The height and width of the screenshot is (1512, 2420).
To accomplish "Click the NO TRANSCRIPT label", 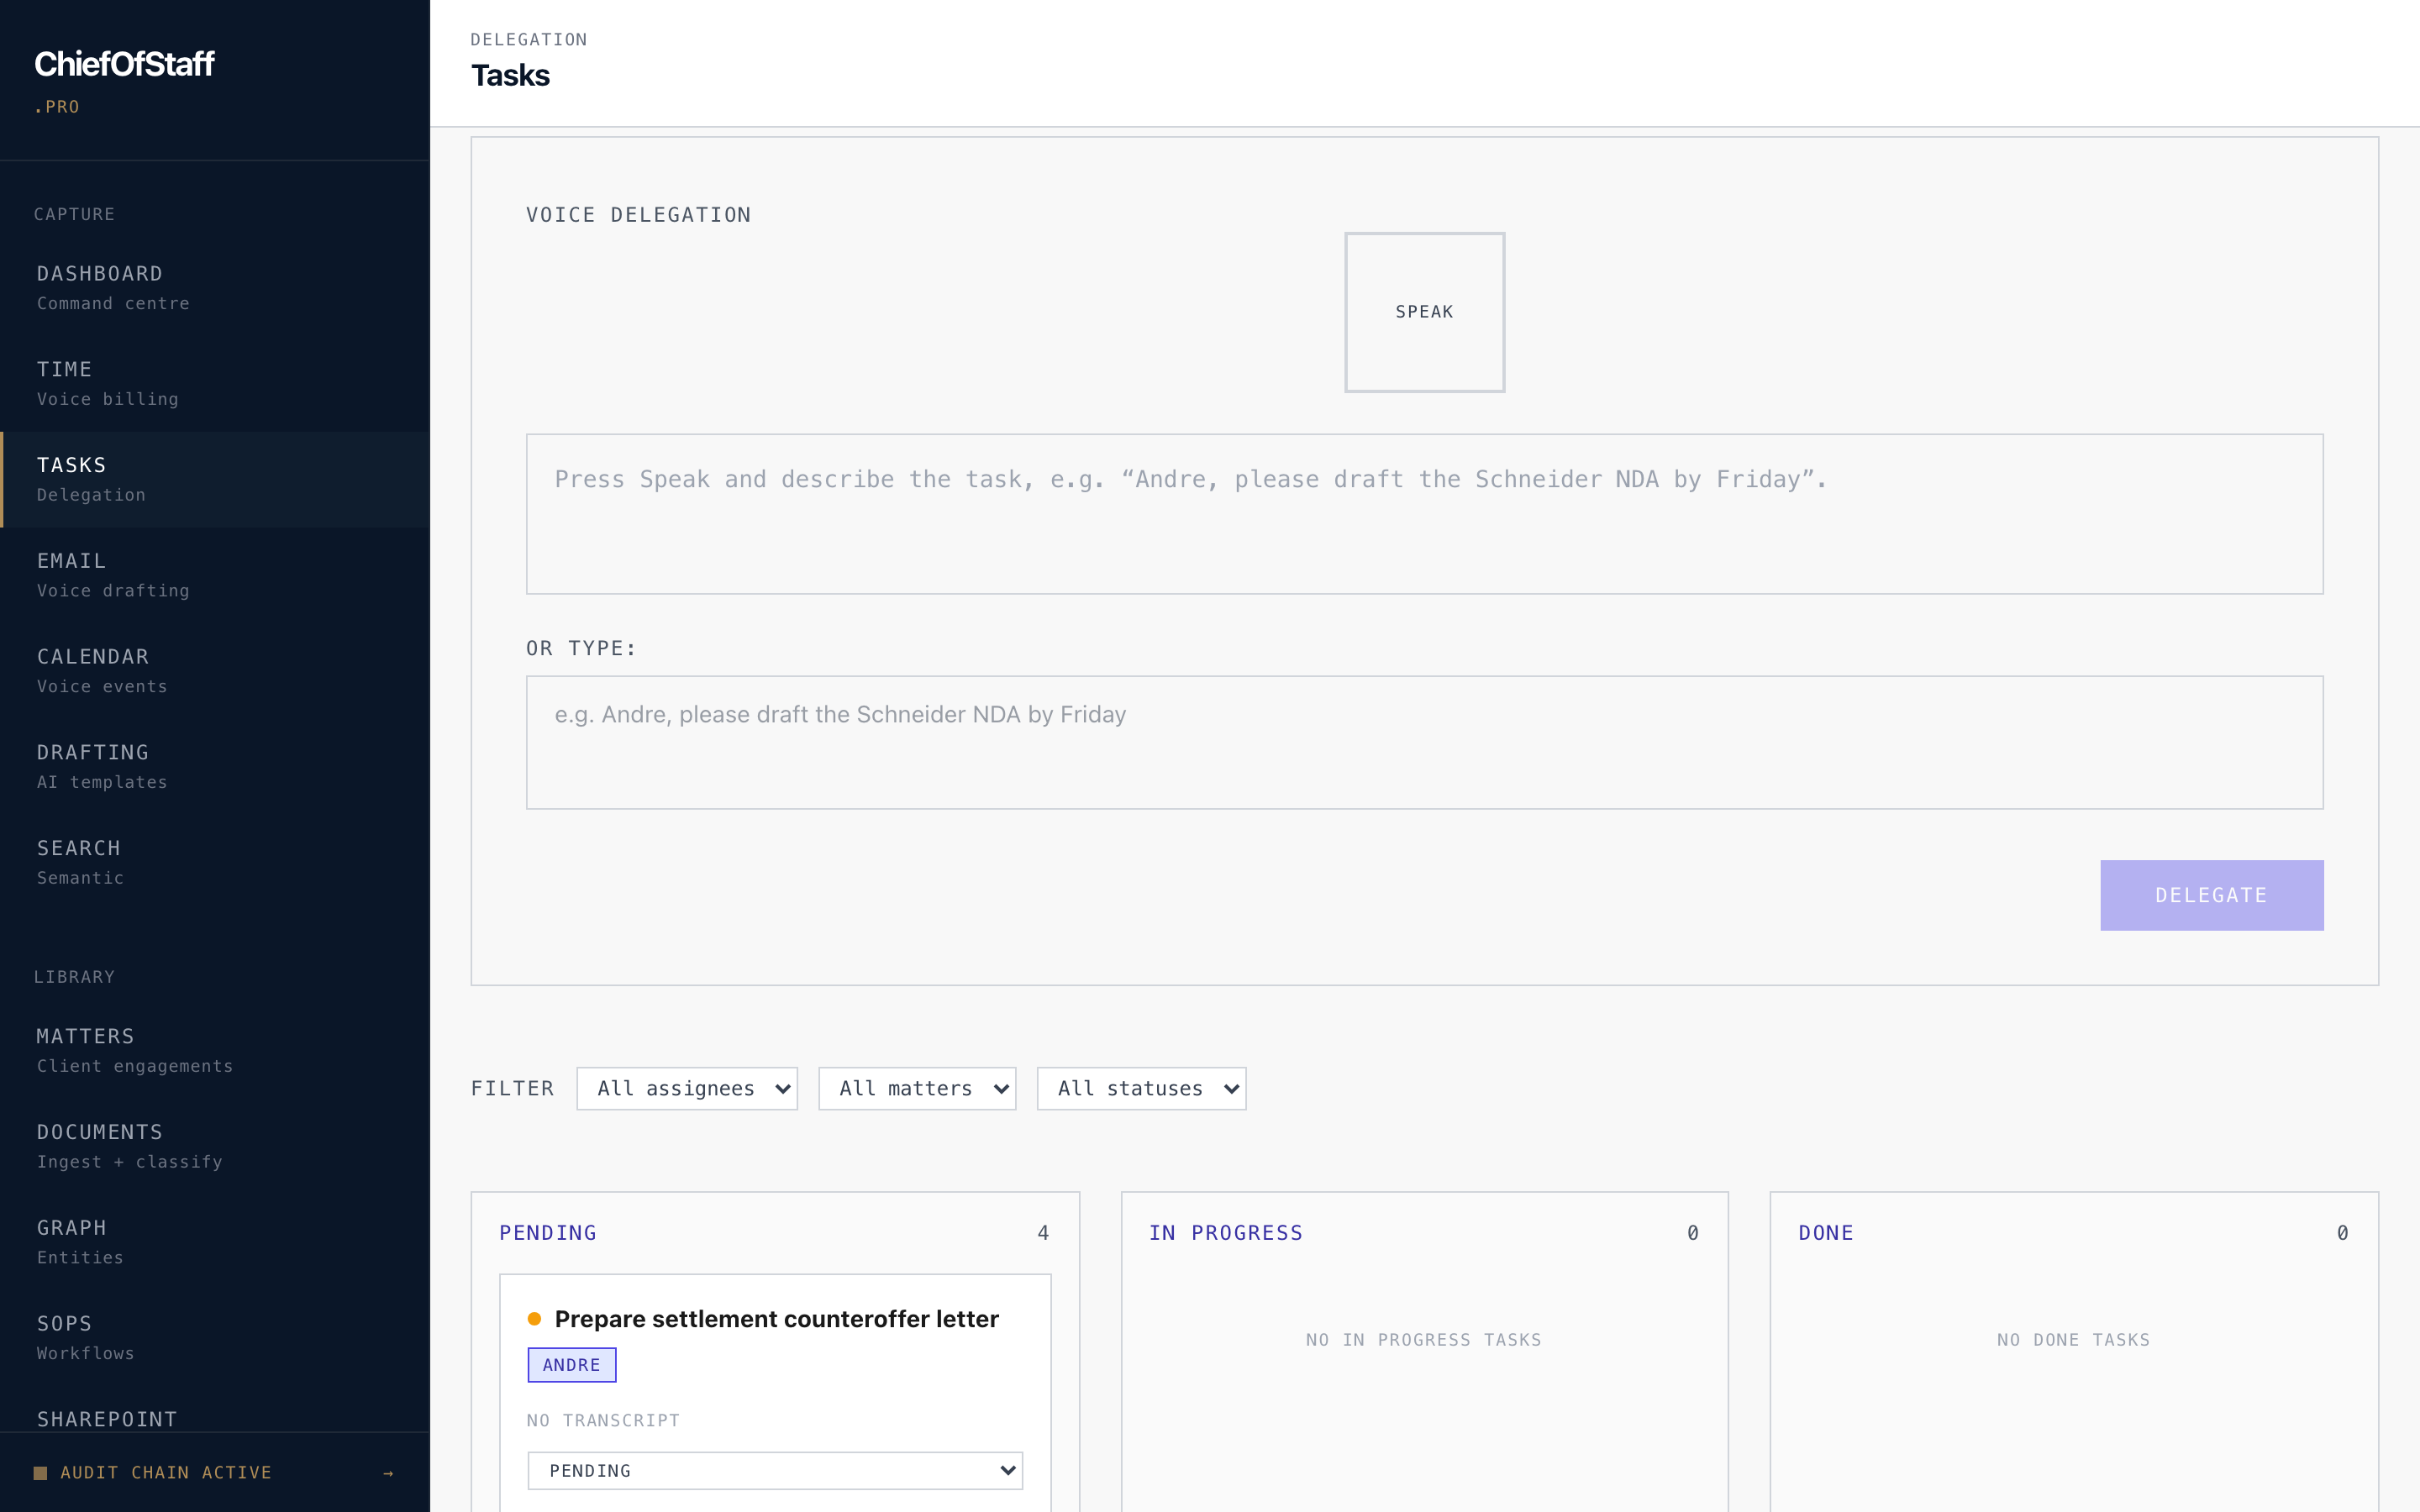I will pyautogui.click(x=603, y=1420).
